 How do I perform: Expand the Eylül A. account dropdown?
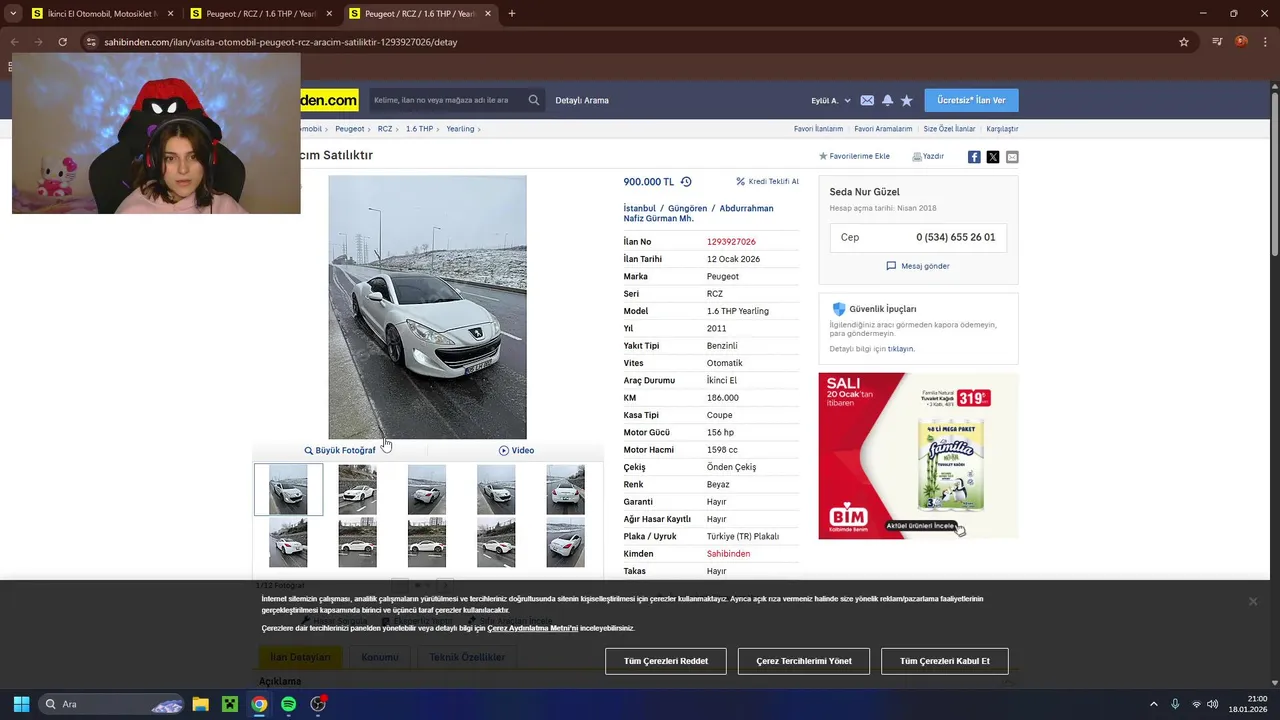[x=831, y=100]
